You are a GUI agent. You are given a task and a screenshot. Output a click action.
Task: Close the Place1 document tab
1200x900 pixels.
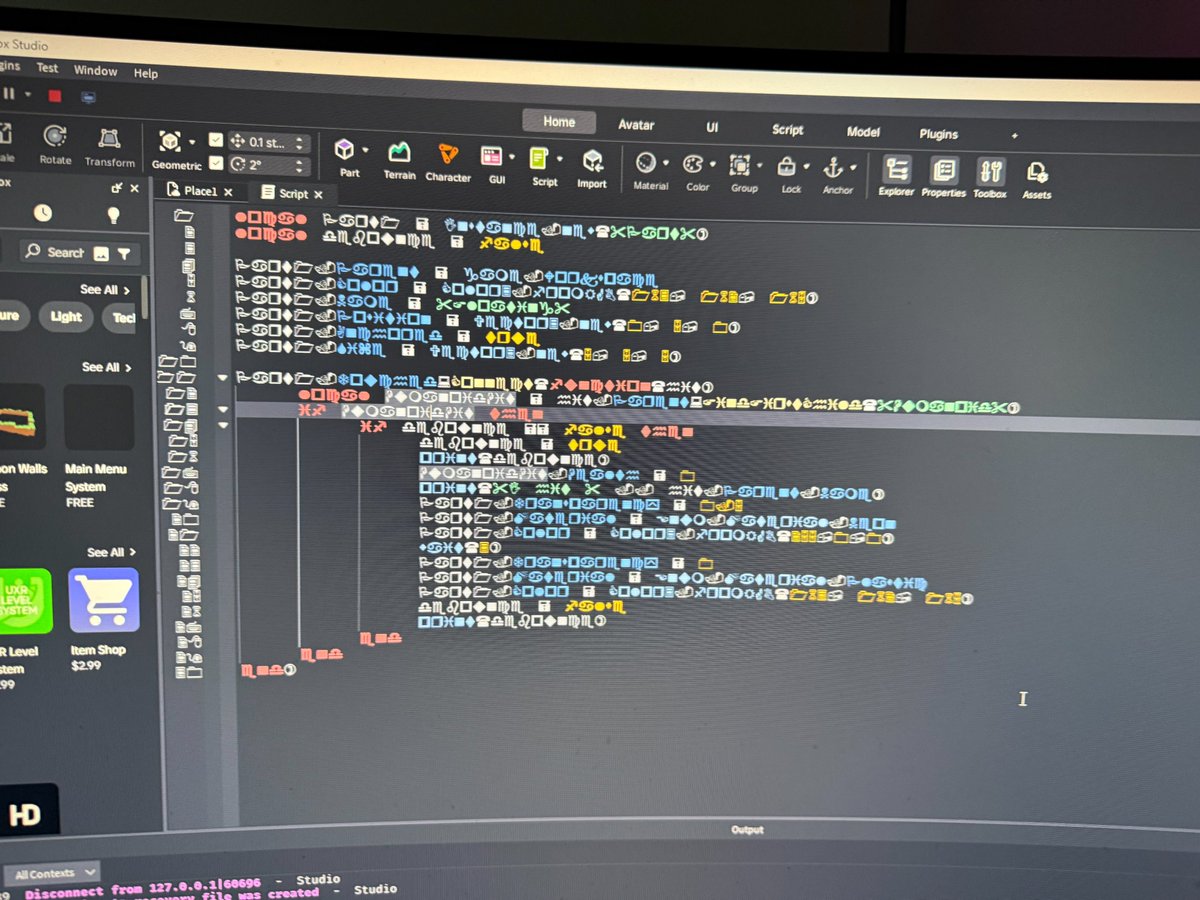pyautogui.click(x=228, y=192)
